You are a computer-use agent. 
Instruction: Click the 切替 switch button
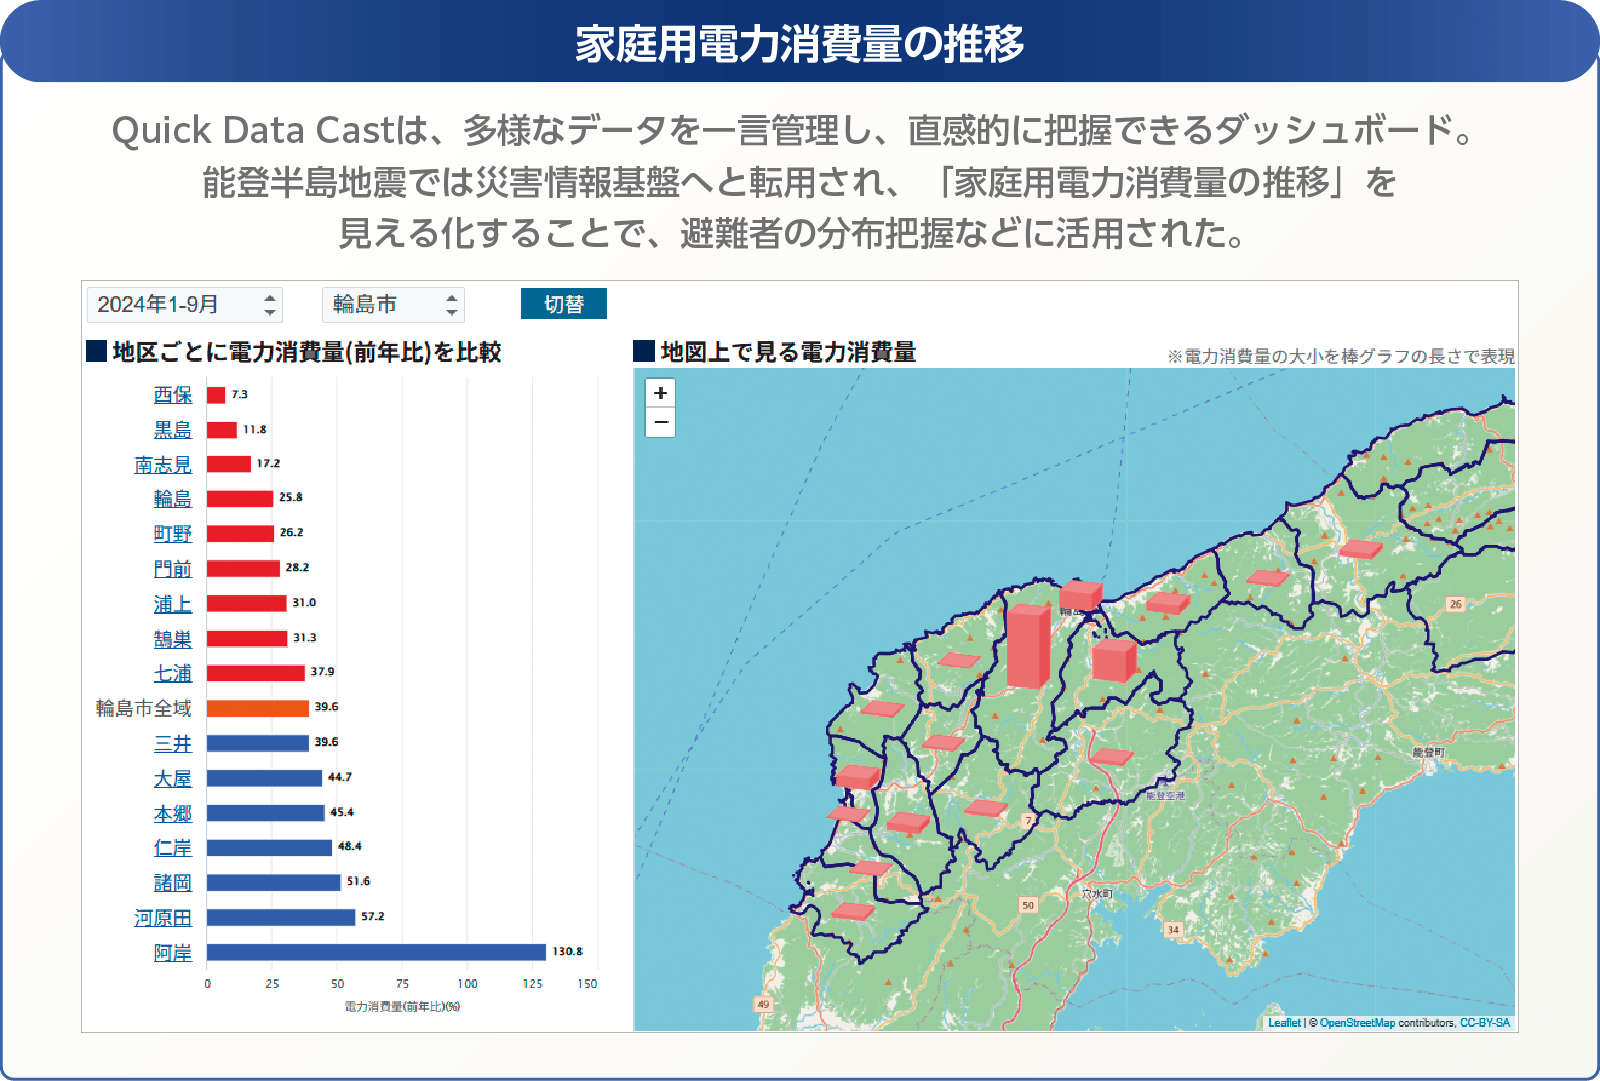tap(564, 304)
